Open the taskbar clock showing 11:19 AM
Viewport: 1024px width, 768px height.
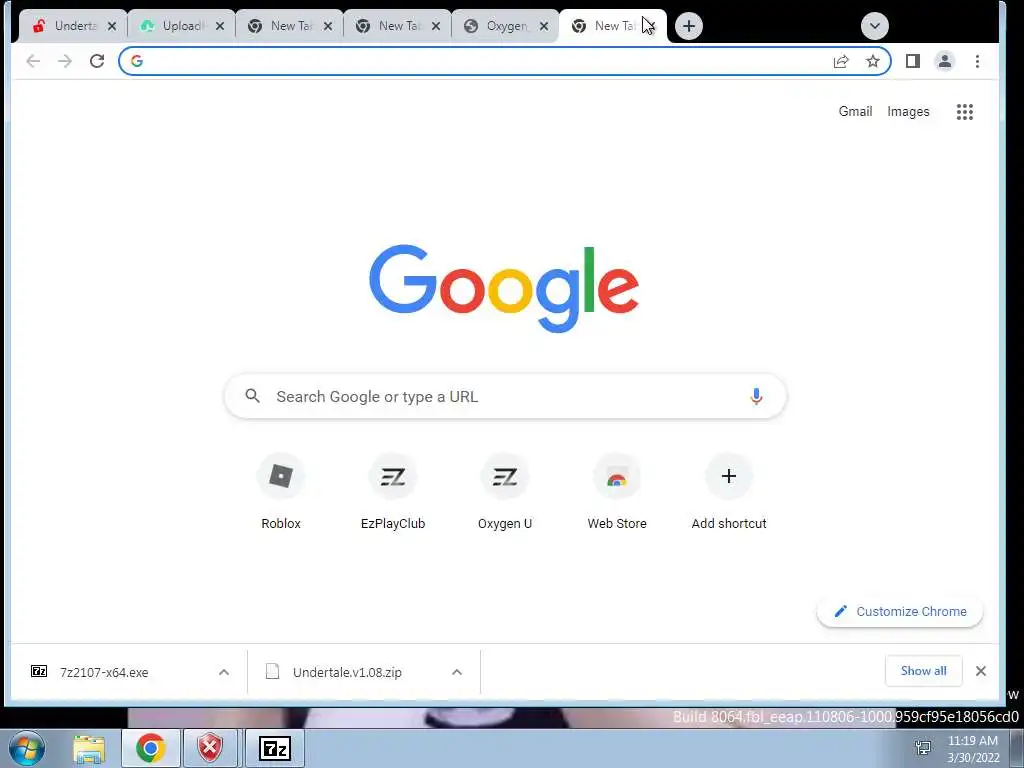pyautogui.click(x=973, y=749)
